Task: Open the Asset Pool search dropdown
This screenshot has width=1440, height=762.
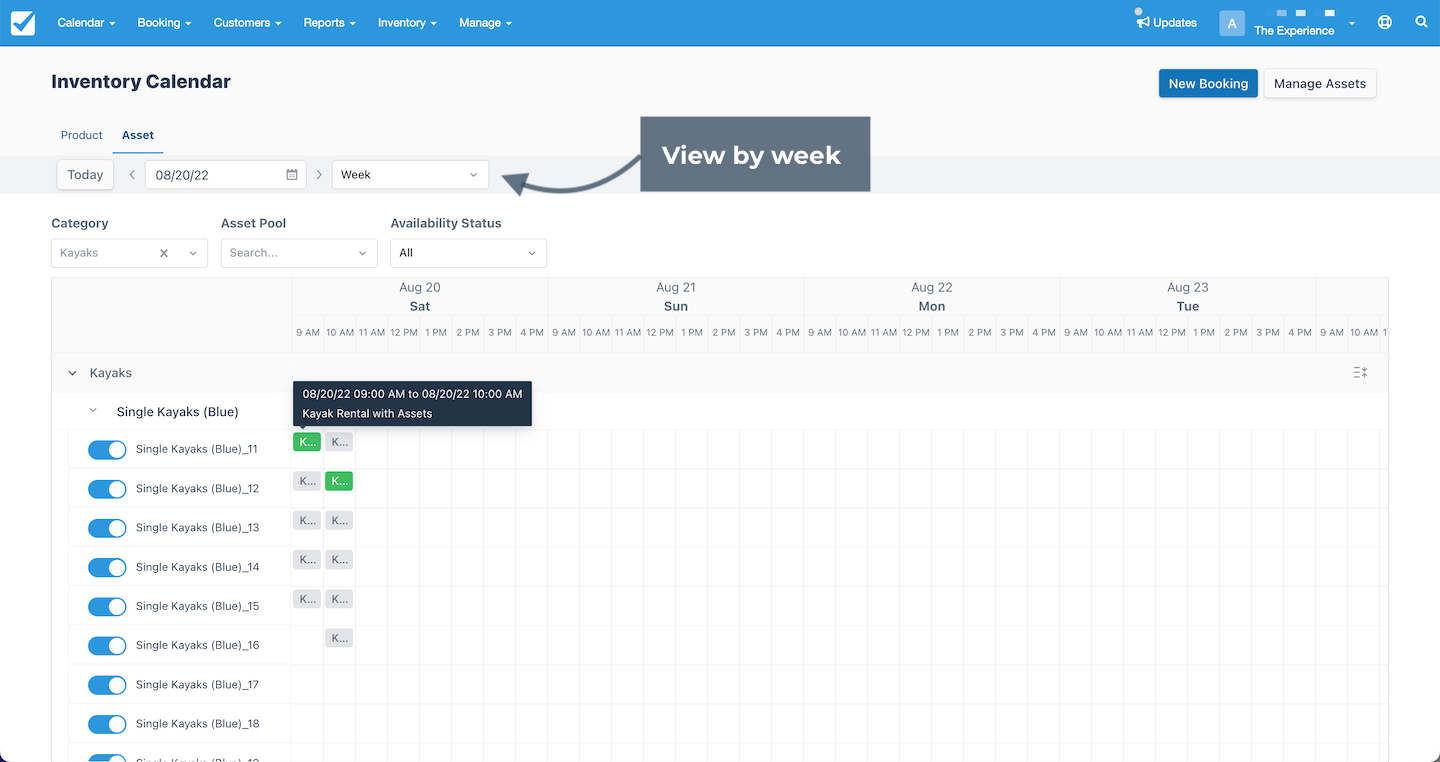Action: (299, 253)
